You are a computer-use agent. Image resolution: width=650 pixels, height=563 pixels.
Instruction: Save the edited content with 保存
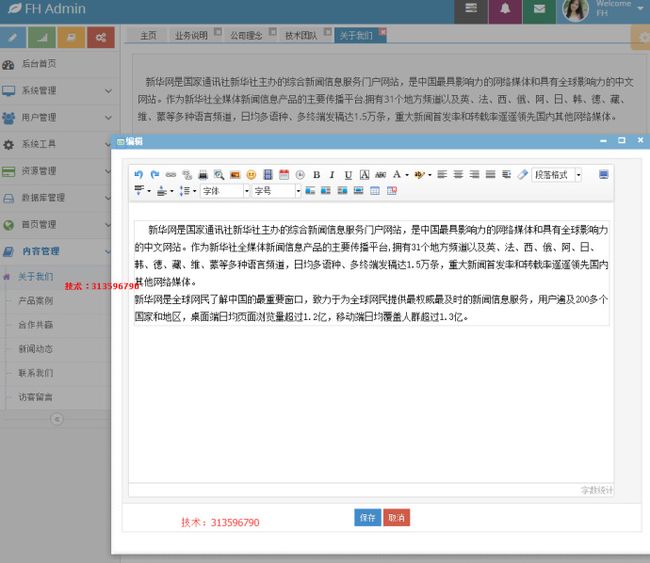click(367, 517)
